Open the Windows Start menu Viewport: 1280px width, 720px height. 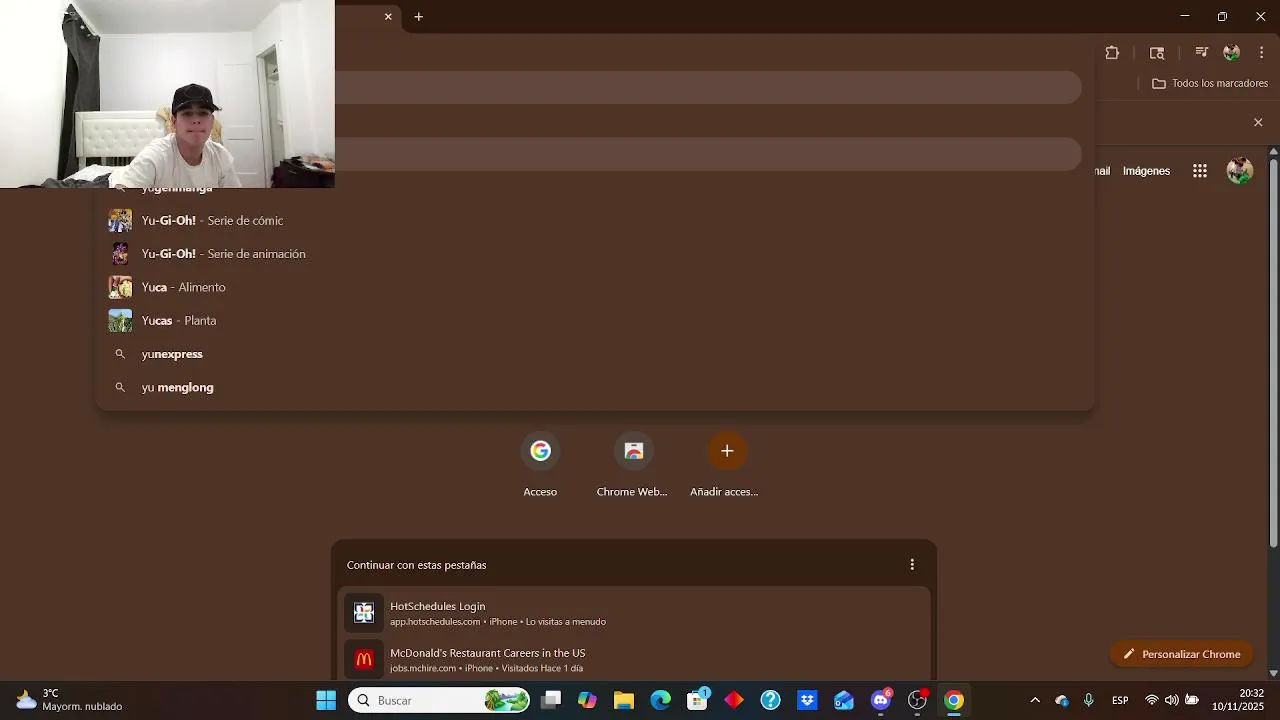(326, 700)
